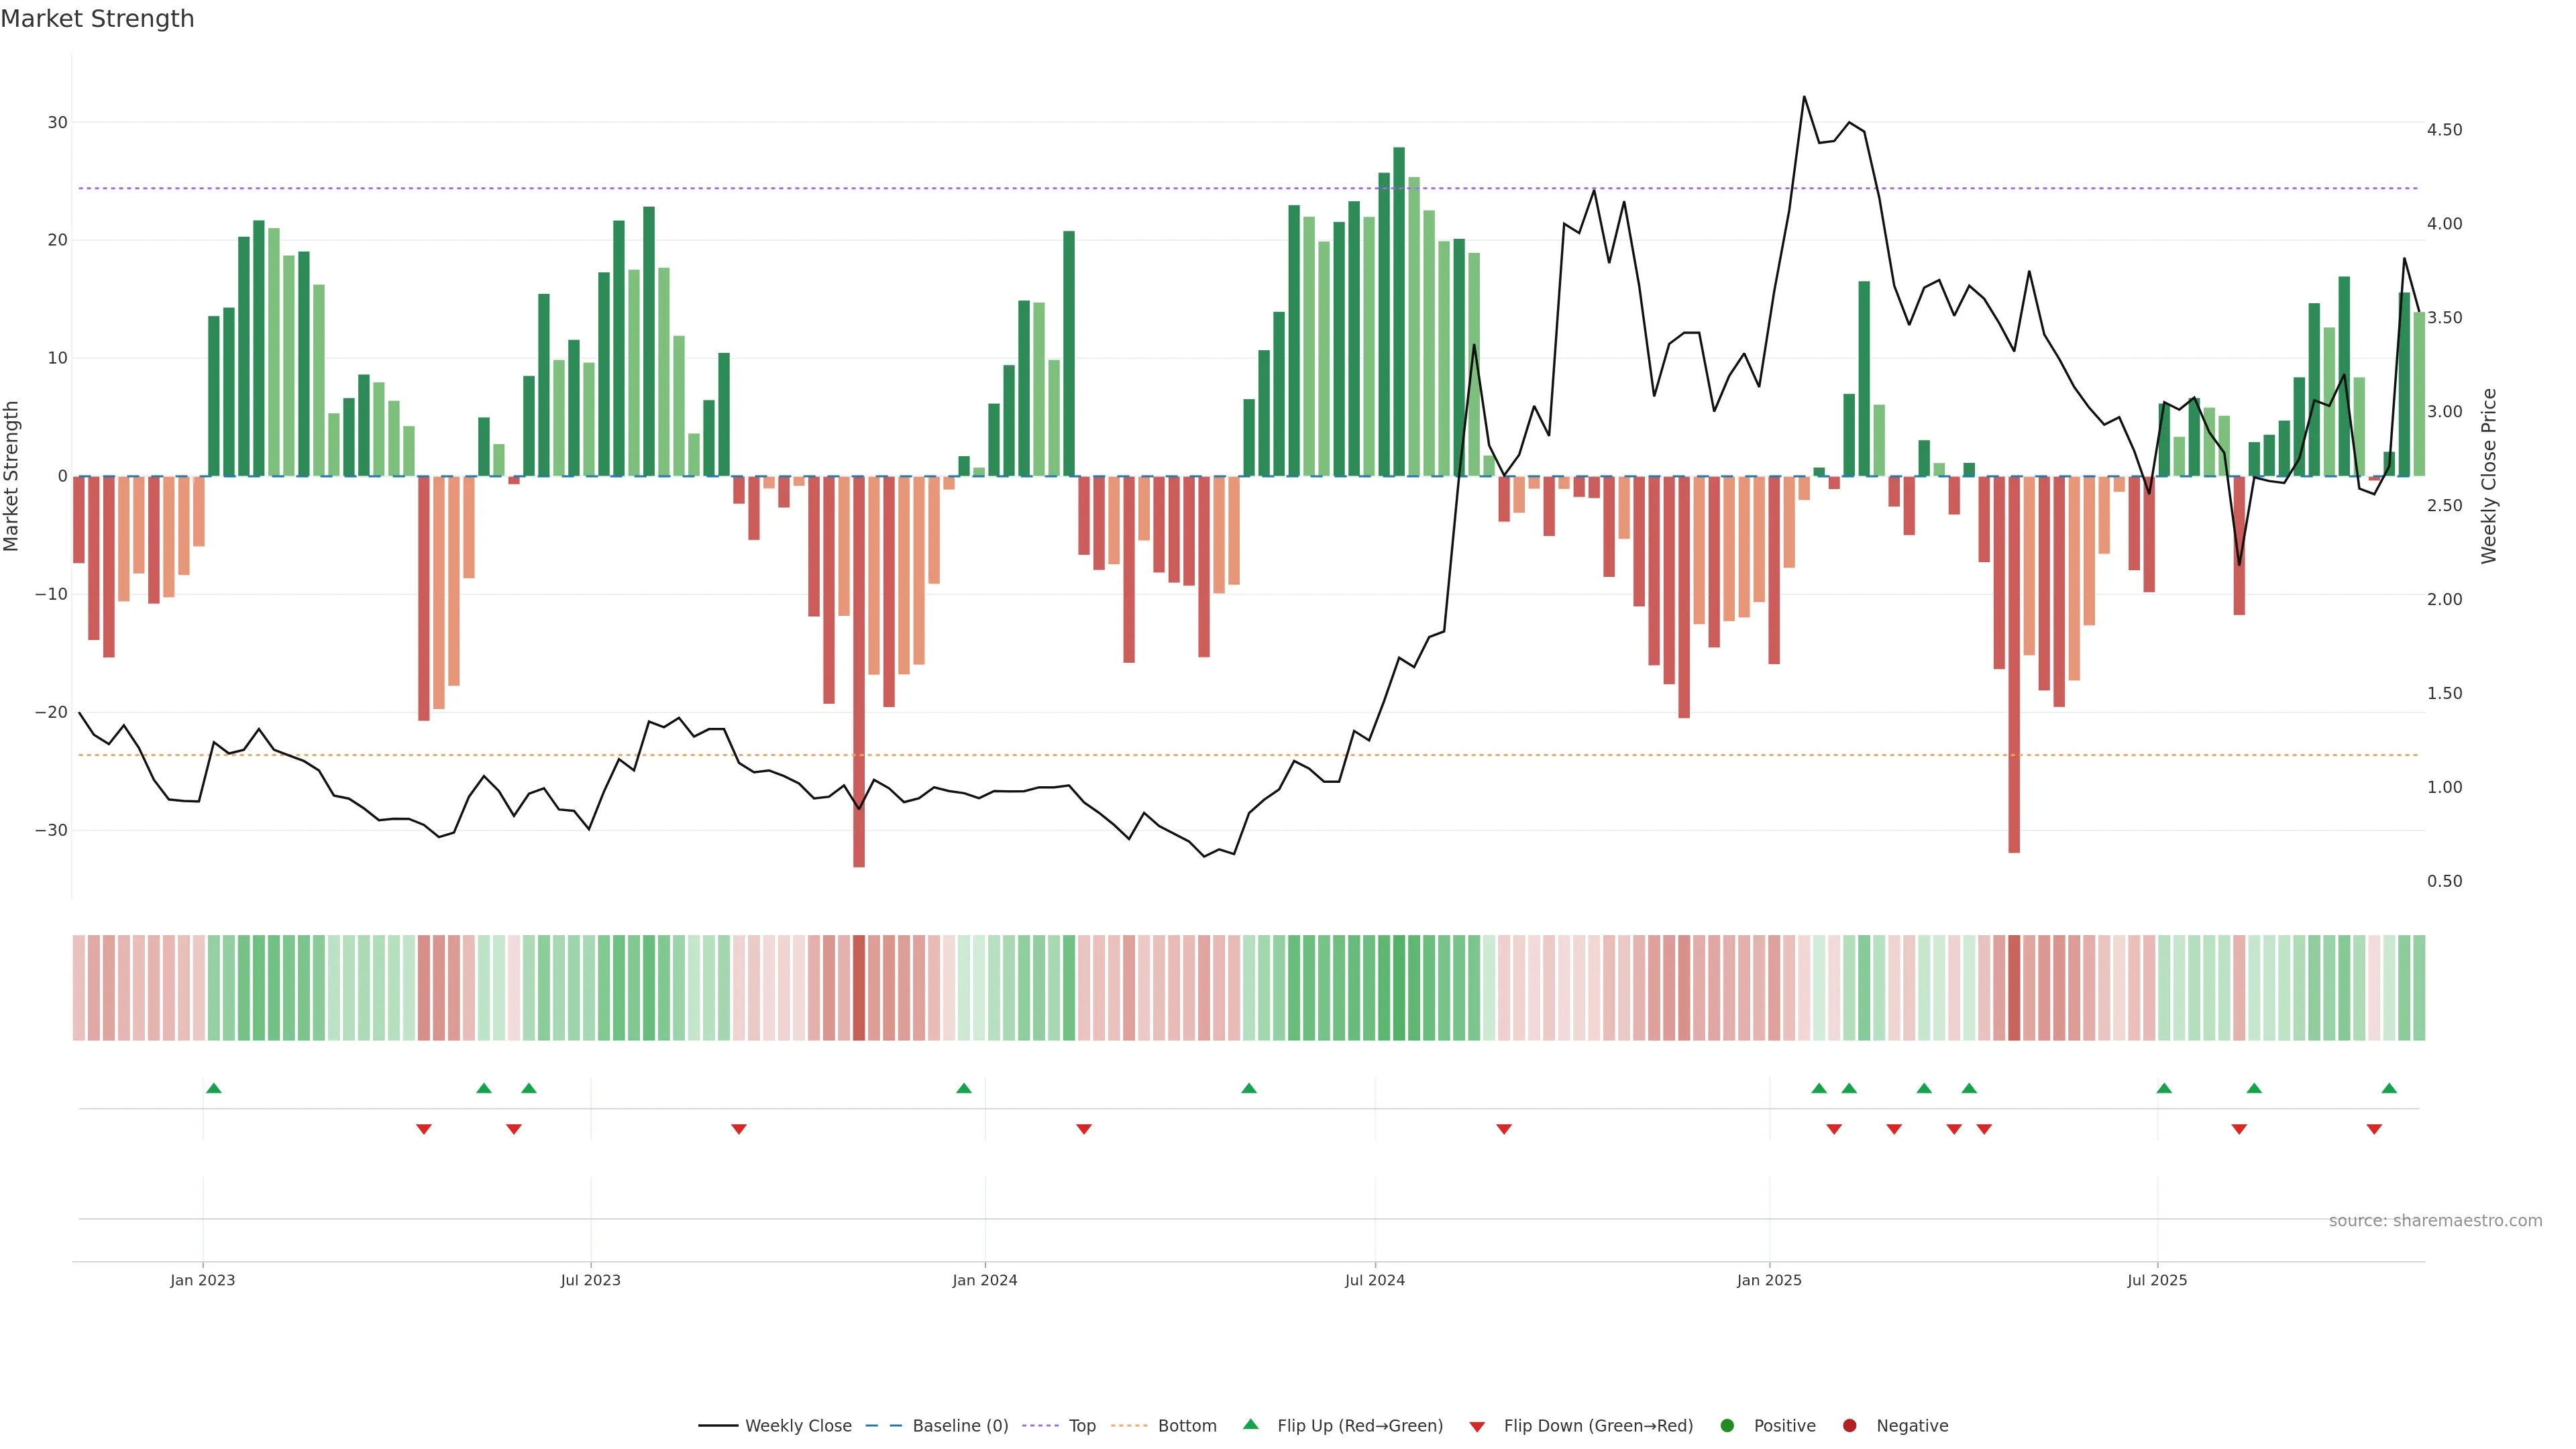Viewport: 2576px width, 1449px height.
Task: Click the red flip-down marker after Jan 2024
Action: pyautogui.click(x=1084, y=1129)
